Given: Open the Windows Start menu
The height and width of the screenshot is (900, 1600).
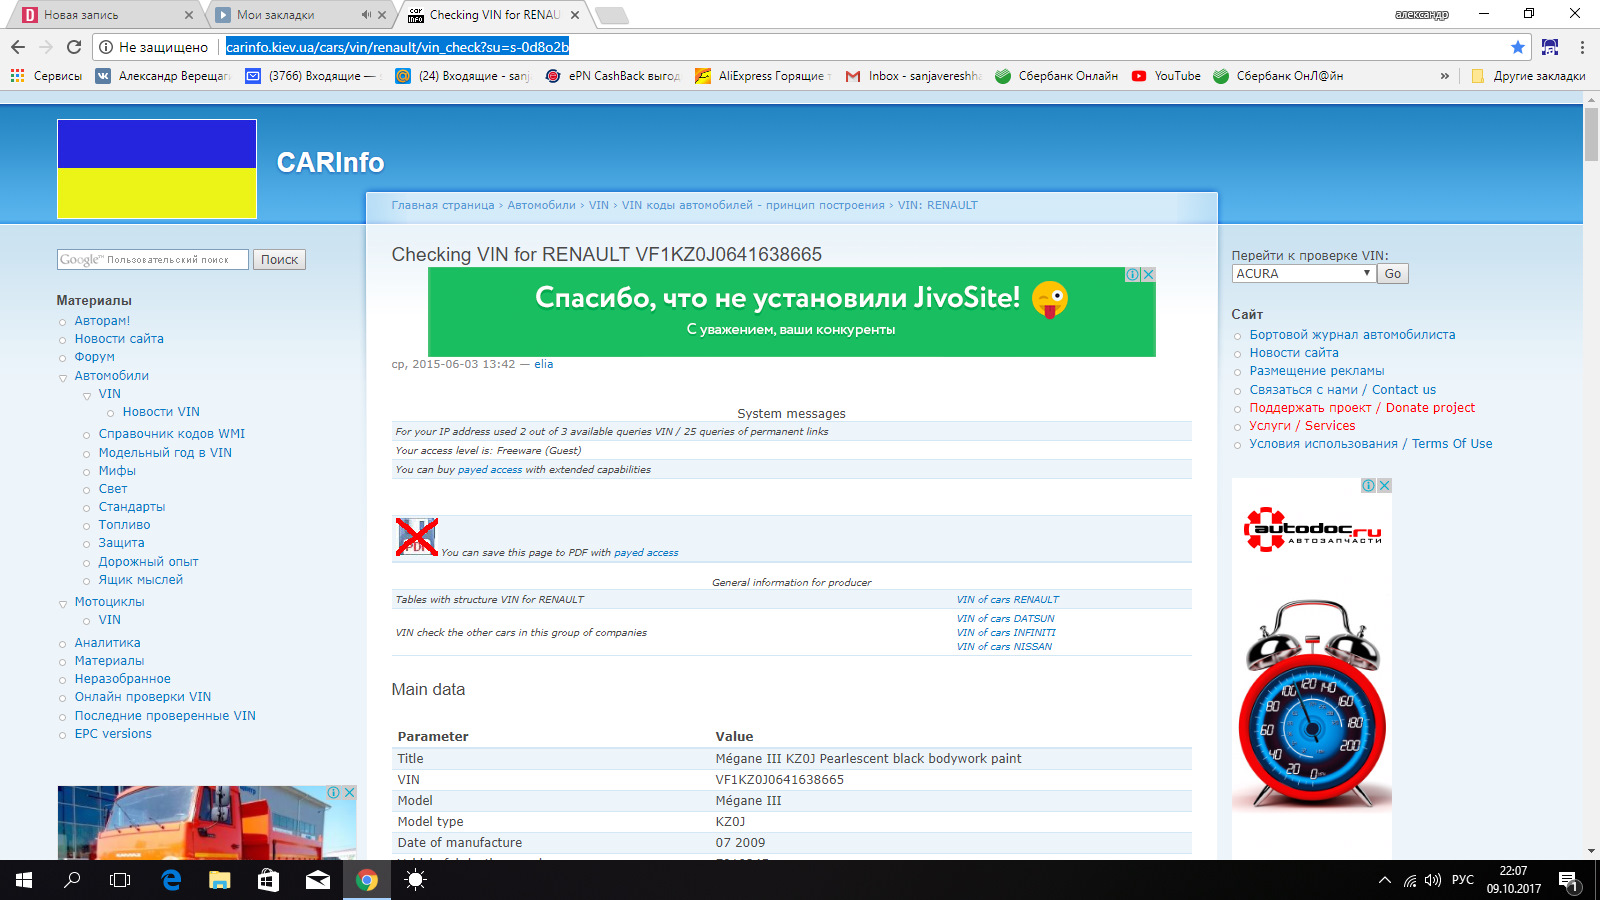Looking at the screenshot, I should point(24,880).
